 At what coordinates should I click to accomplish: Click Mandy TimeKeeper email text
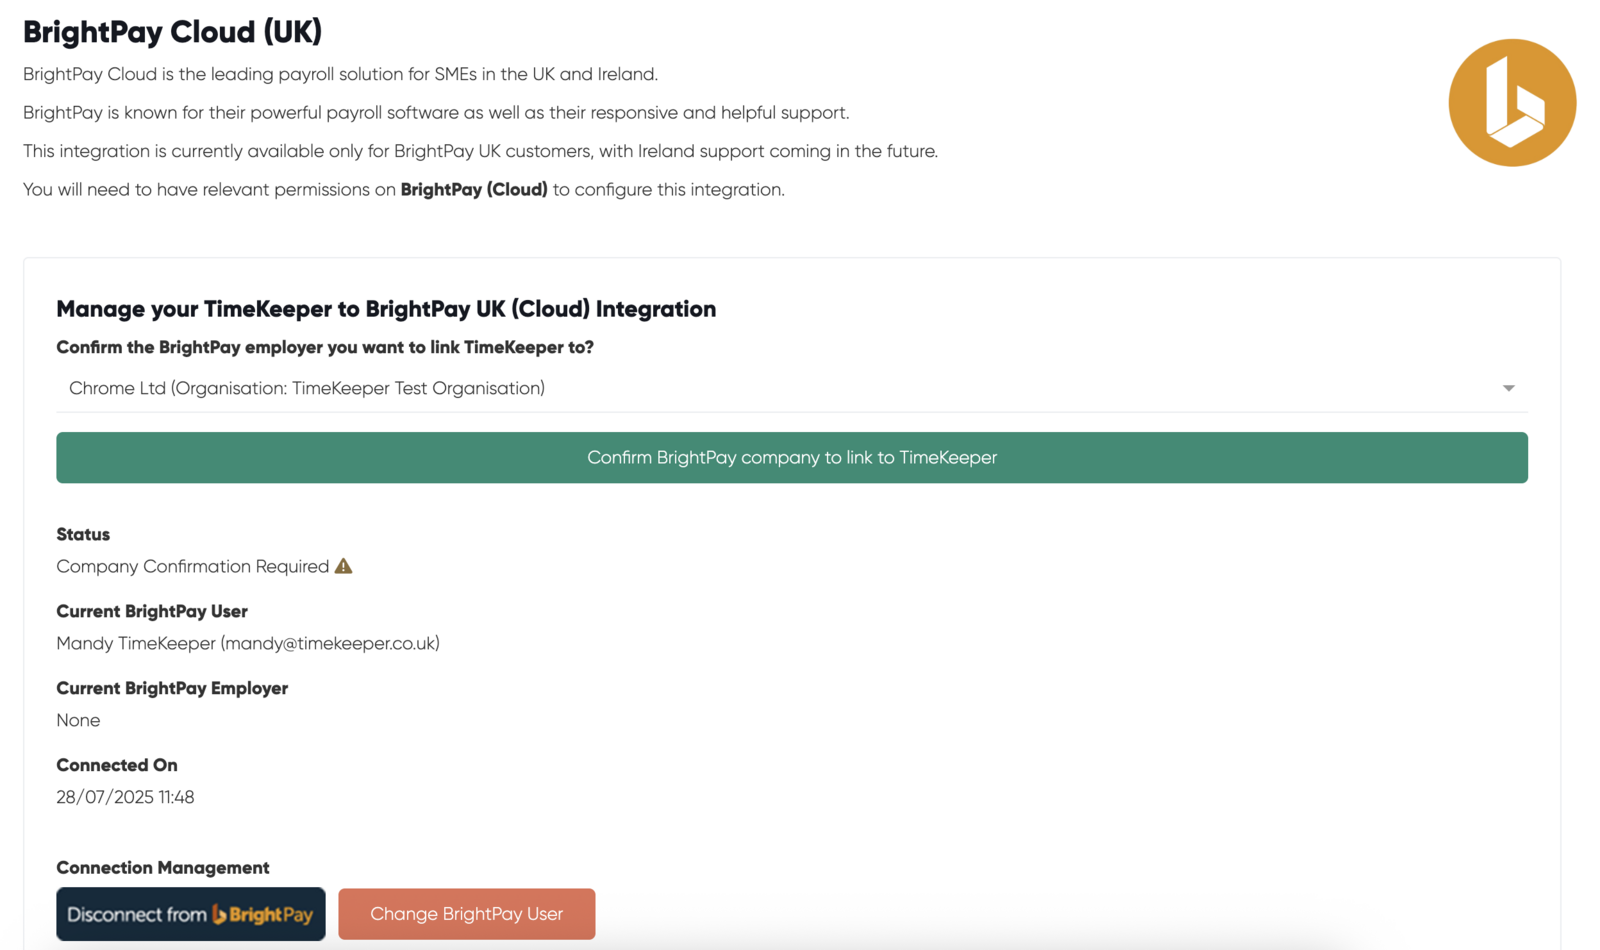pos(248,643)
